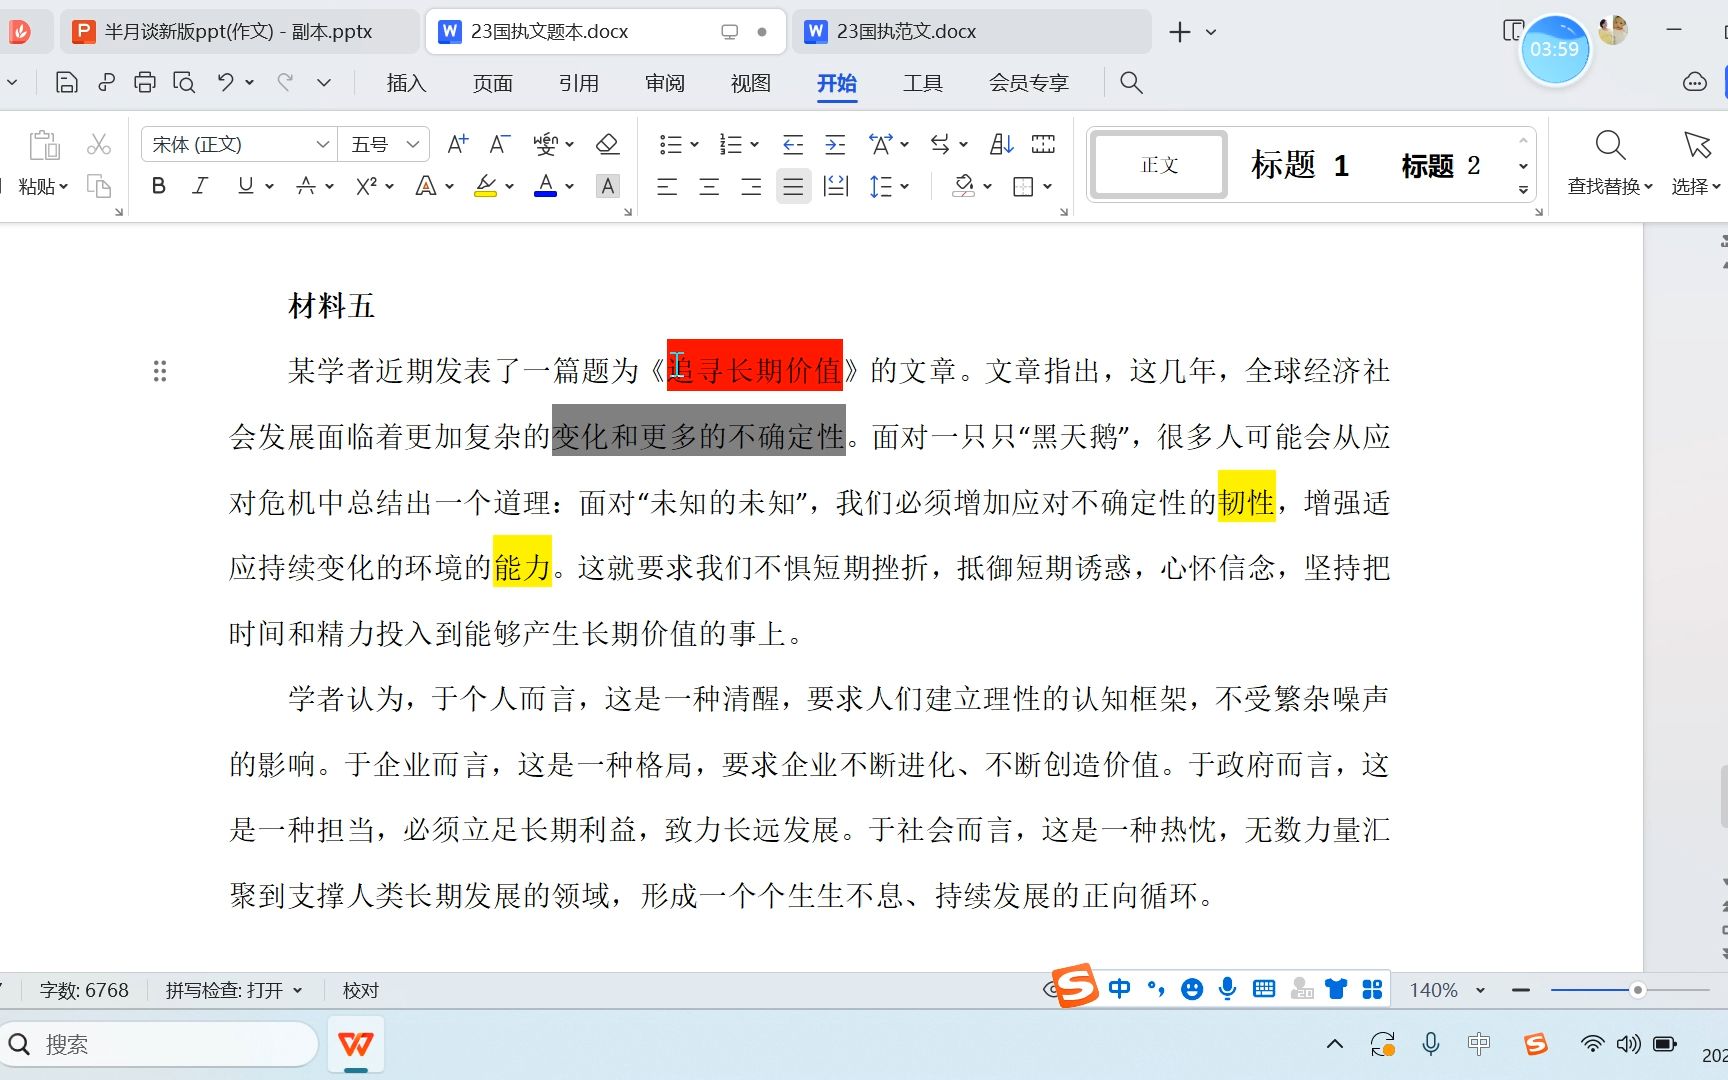Image resolution: width=1728 pixels, height=1080 pixels.
Task: Toggle bold formatting on selected text
Action: [158, 186]
